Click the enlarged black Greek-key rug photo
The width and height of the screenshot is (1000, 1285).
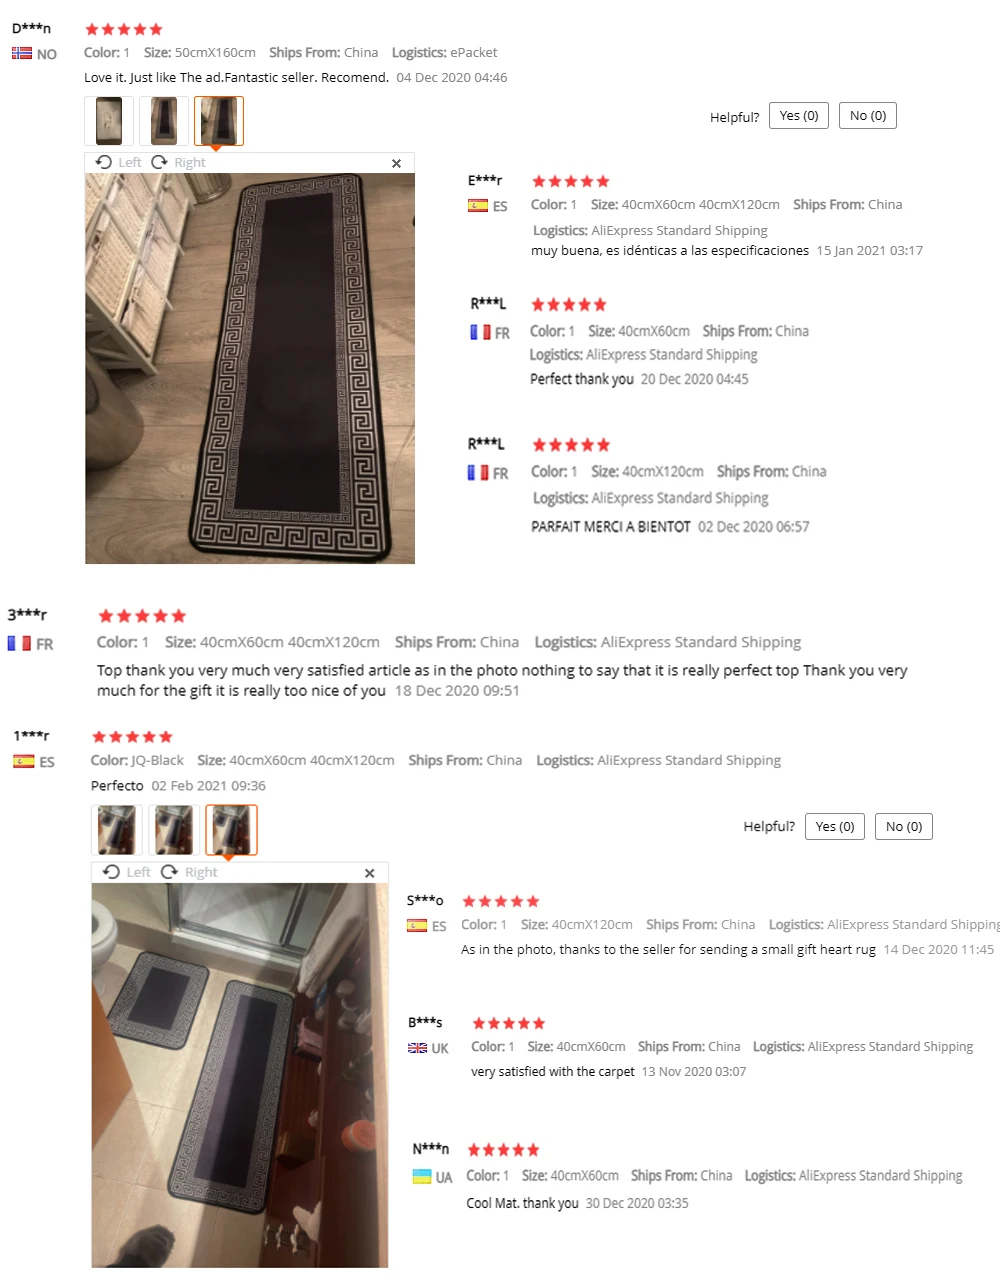point(250,368)
